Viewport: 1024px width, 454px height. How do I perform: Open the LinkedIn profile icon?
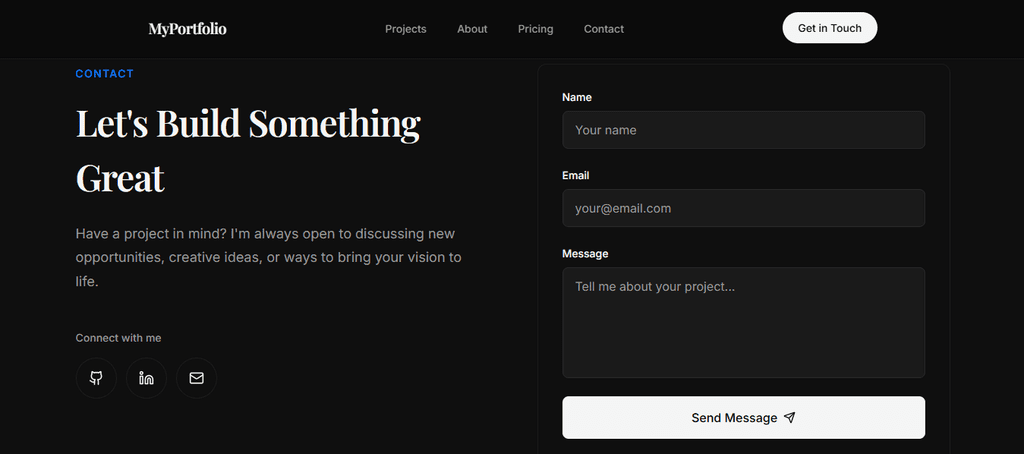click(146, 378)
